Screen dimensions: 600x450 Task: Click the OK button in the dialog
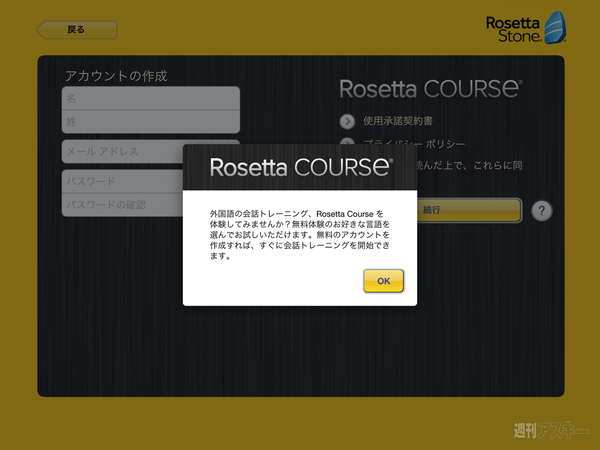click(x=383, y=281)
